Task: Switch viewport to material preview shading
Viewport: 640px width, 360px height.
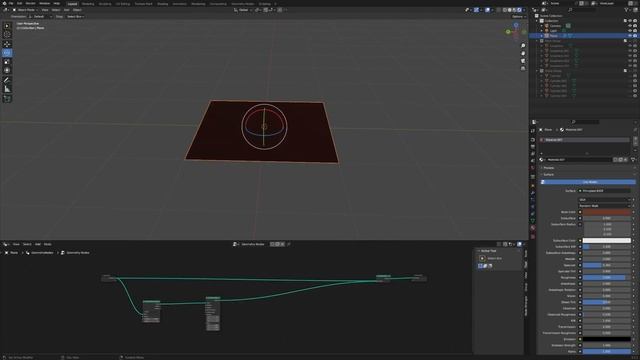Action: coord(514,10)
